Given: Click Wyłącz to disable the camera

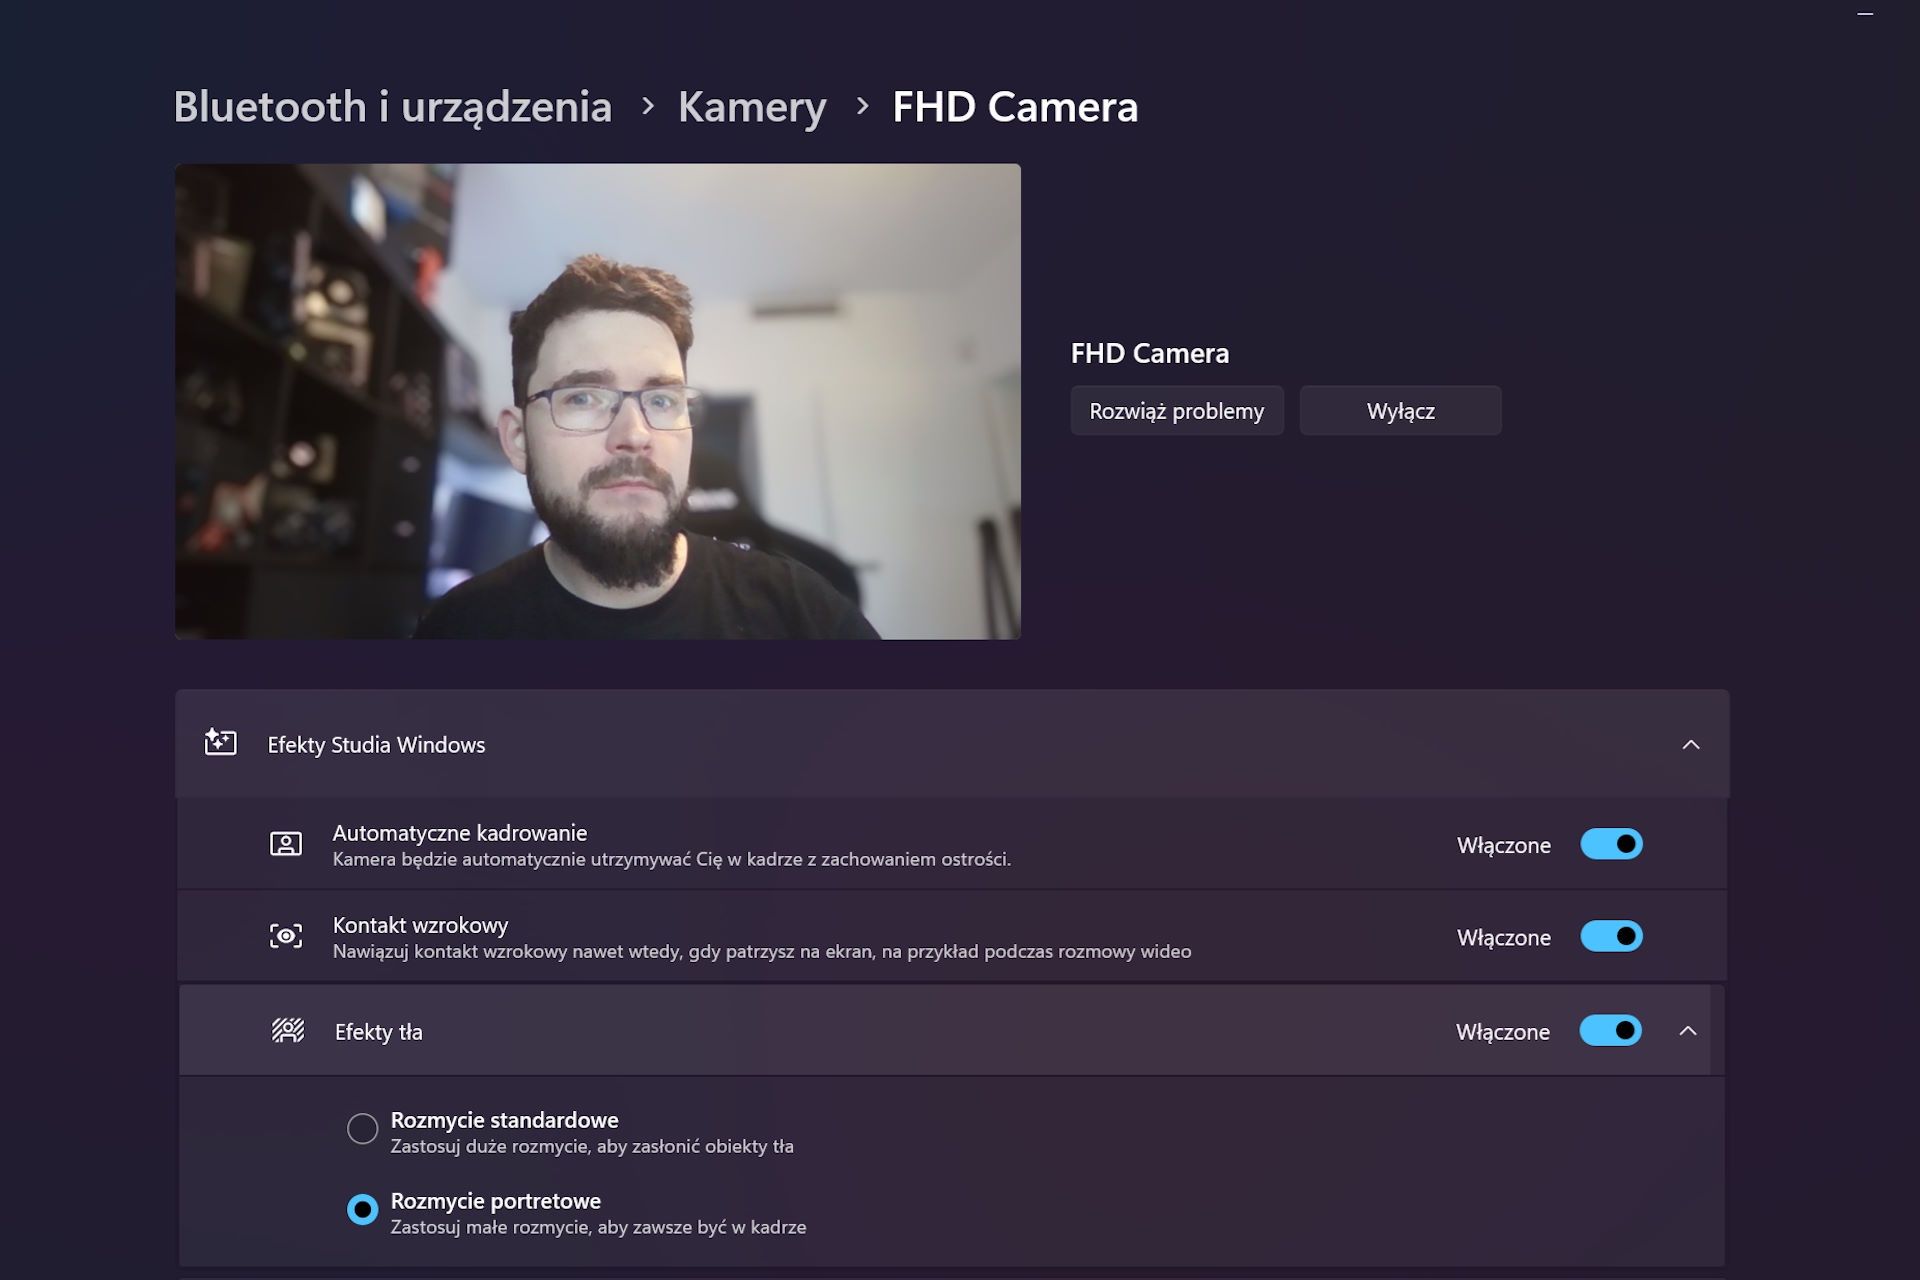Looking at the screenshot, I should [x=1400, y=411].
